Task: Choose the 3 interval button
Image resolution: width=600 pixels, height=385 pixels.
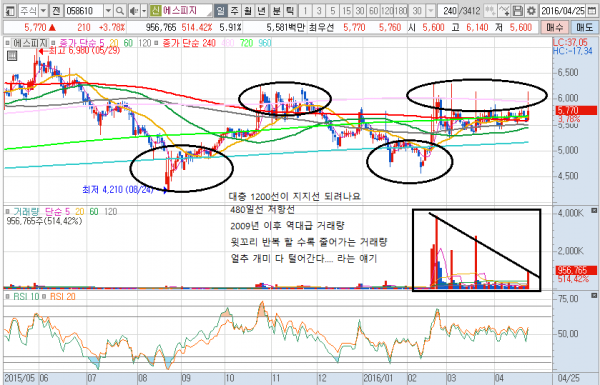Action: (x=319, y=11)
